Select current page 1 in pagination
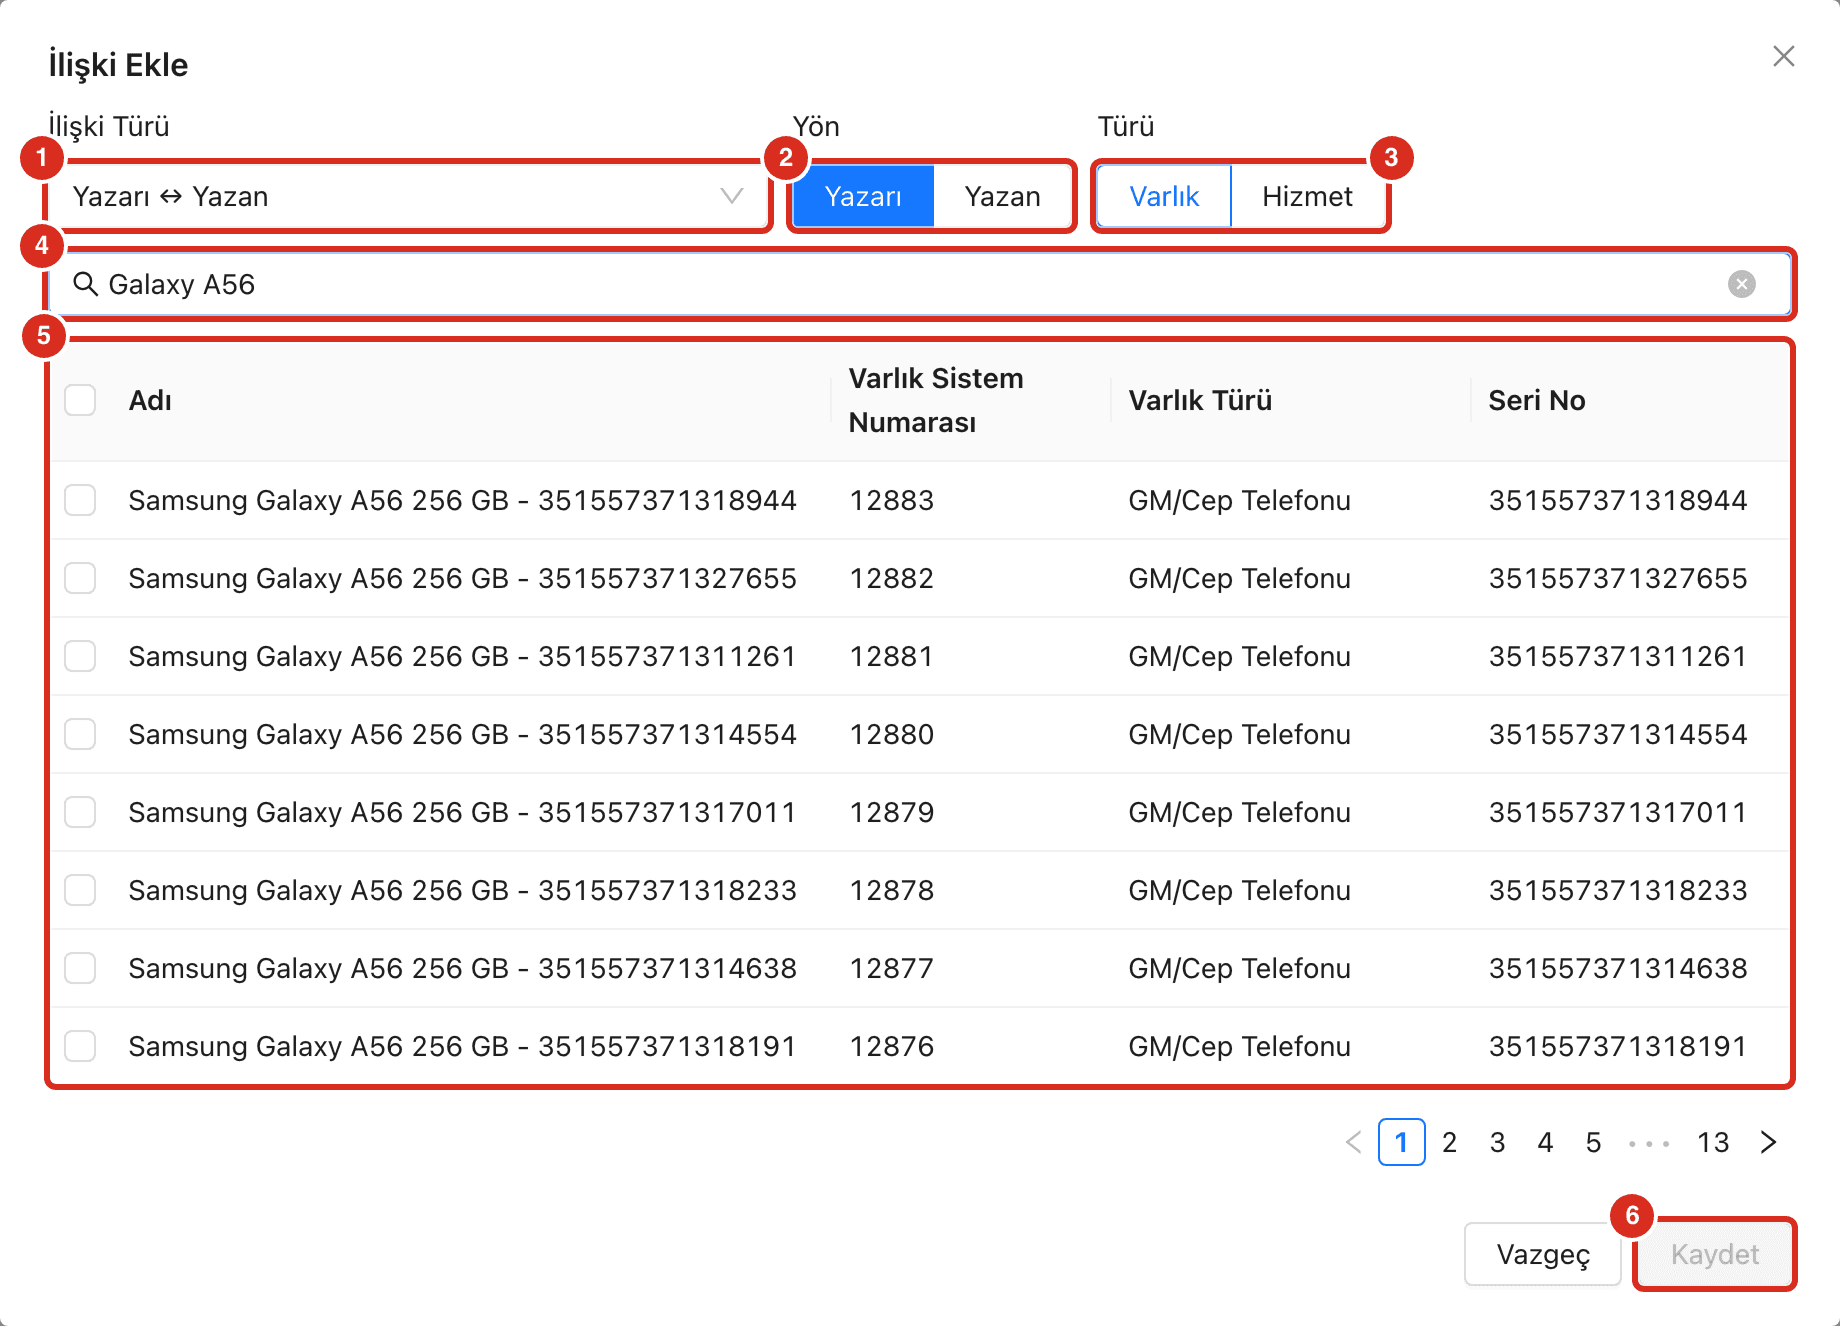Screen dimensions: 1840x1326 coord(1401,1142)
